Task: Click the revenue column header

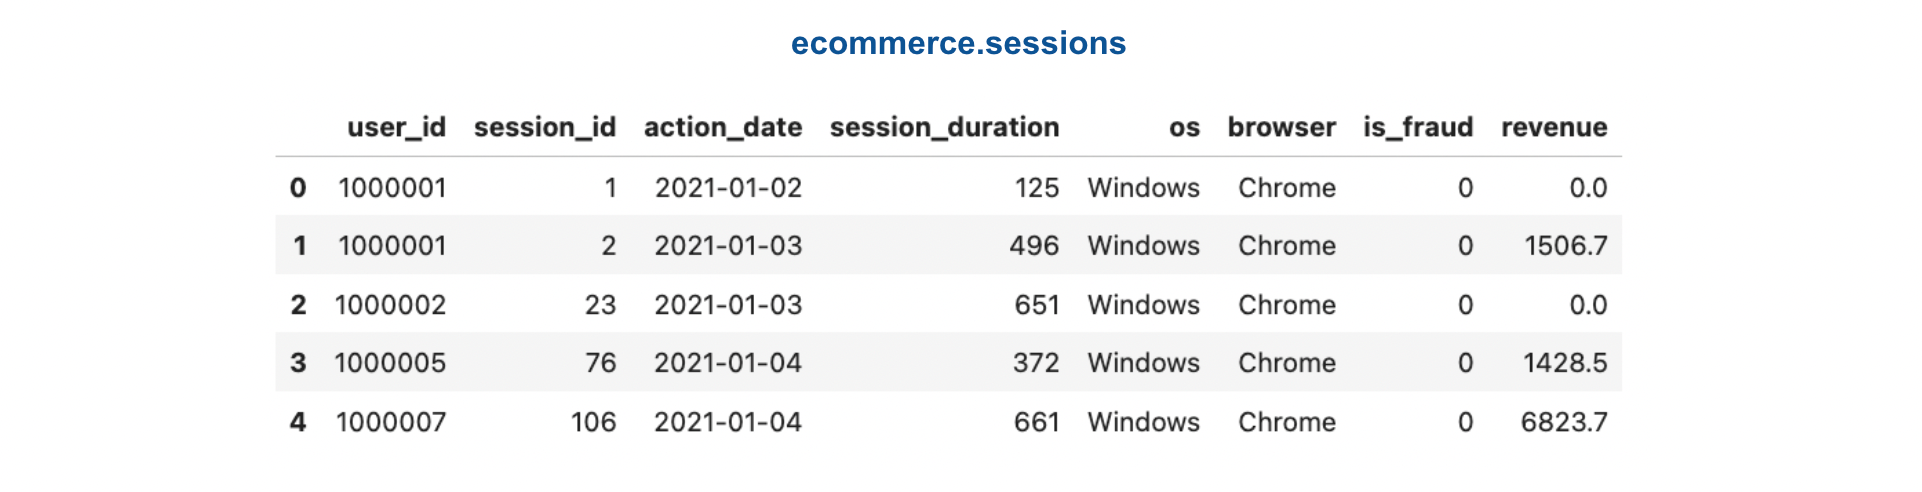Action: coord(1553,127)
